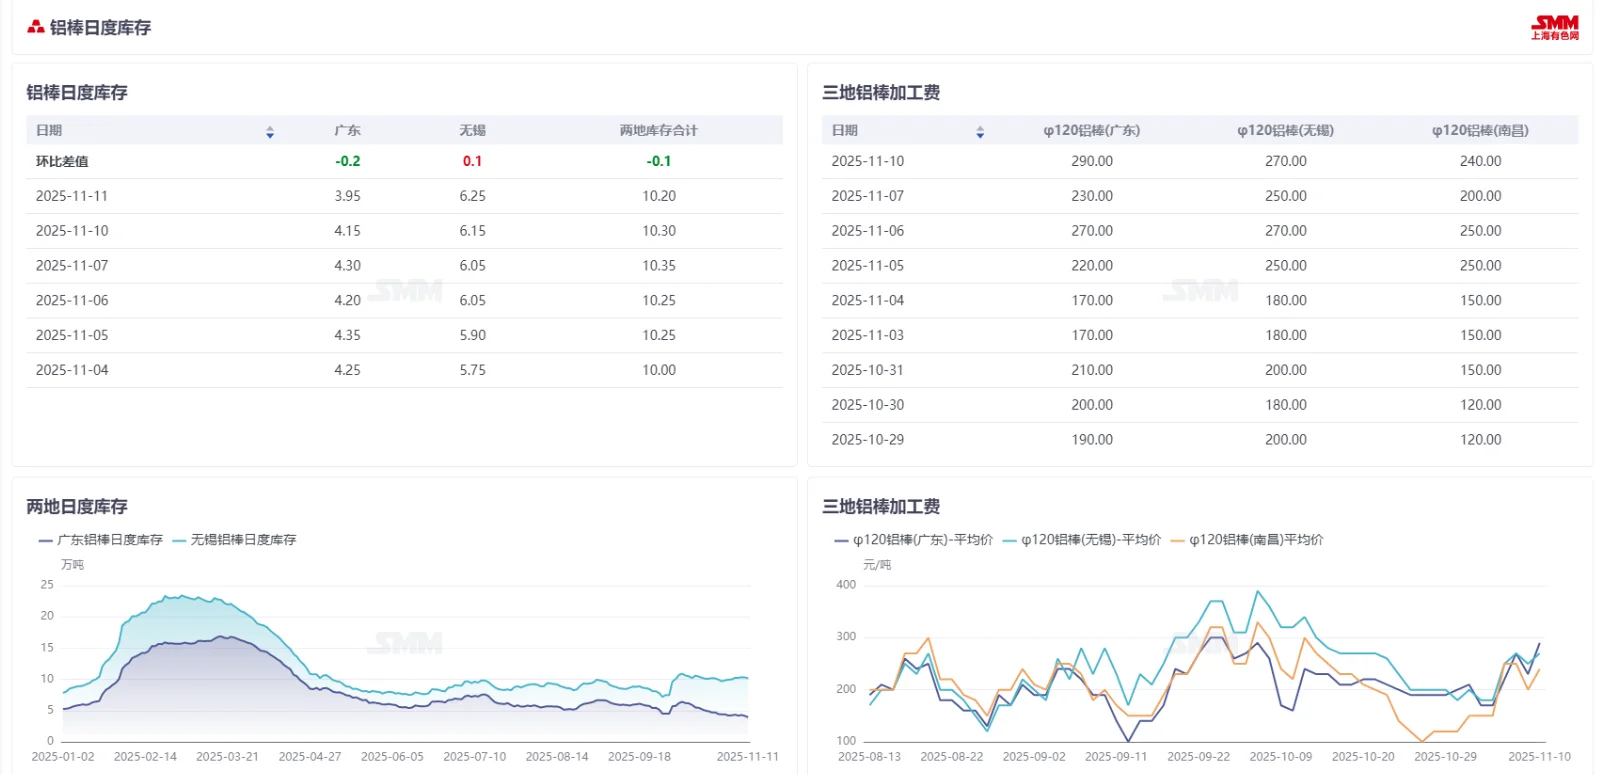Click the 广东 inventory value 4.20
This screenshot has width=1603, height=775.
coord(348,301)
